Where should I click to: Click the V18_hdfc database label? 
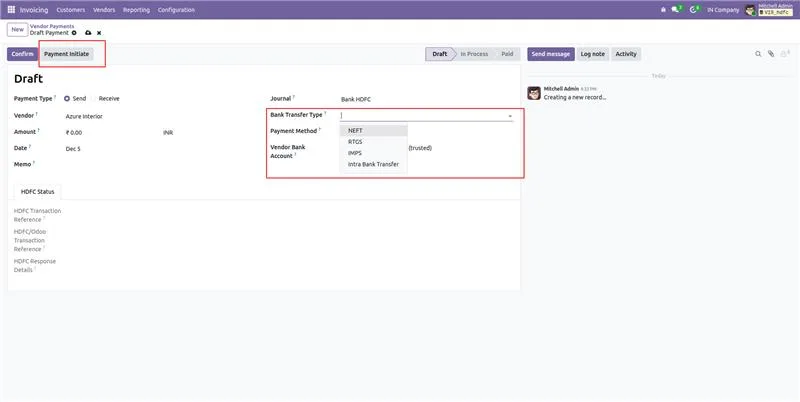coord(776,12)
